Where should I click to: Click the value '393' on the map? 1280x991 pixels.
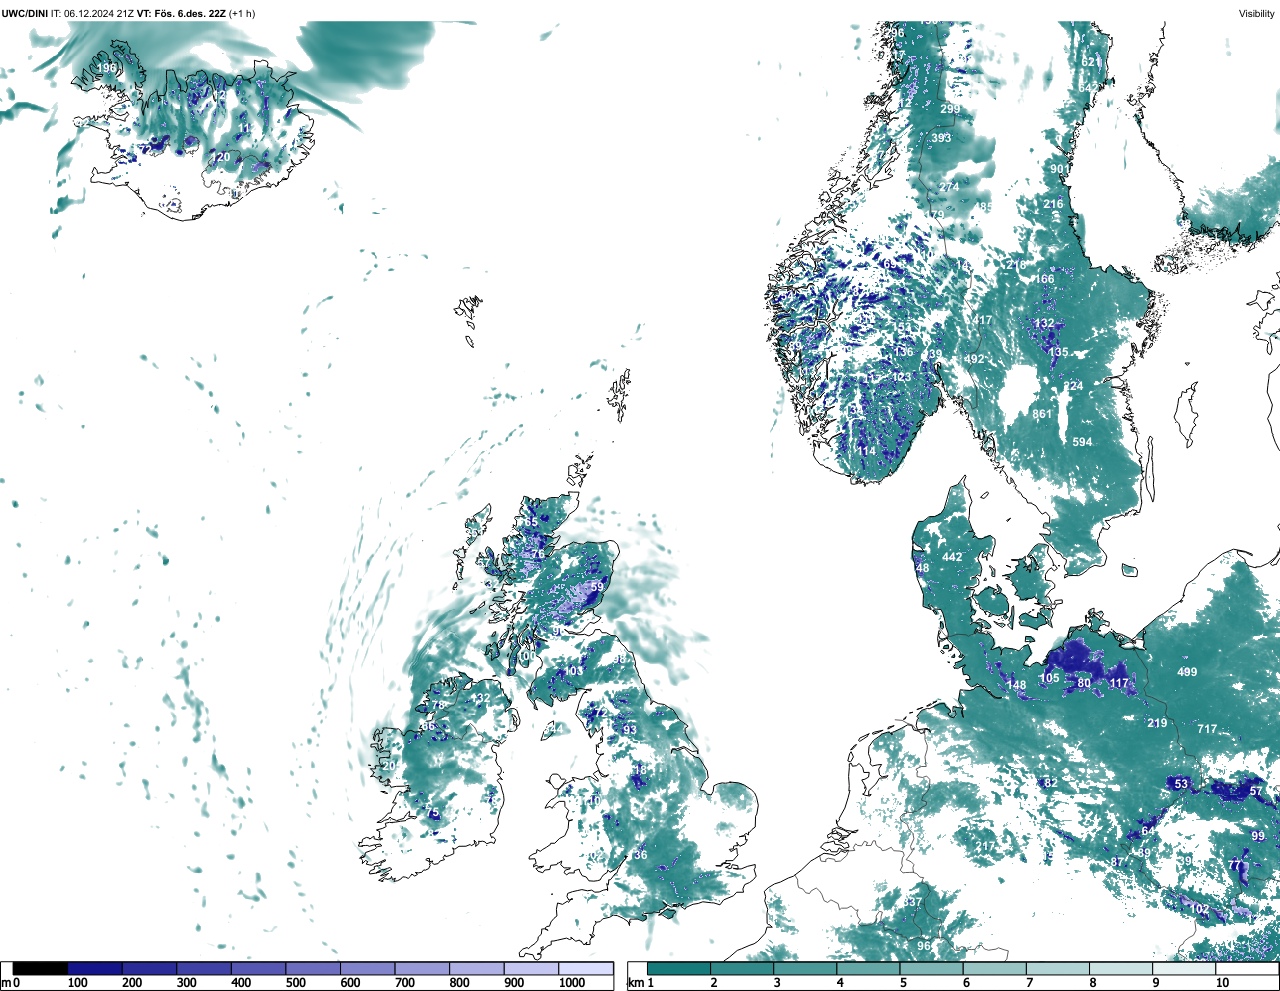click(941, 138)
